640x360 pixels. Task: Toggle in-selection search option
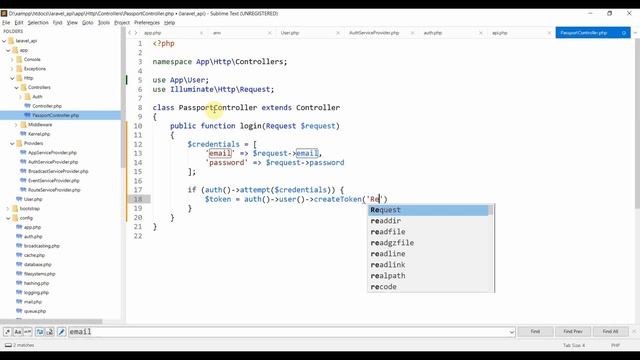tap(50, 332)
